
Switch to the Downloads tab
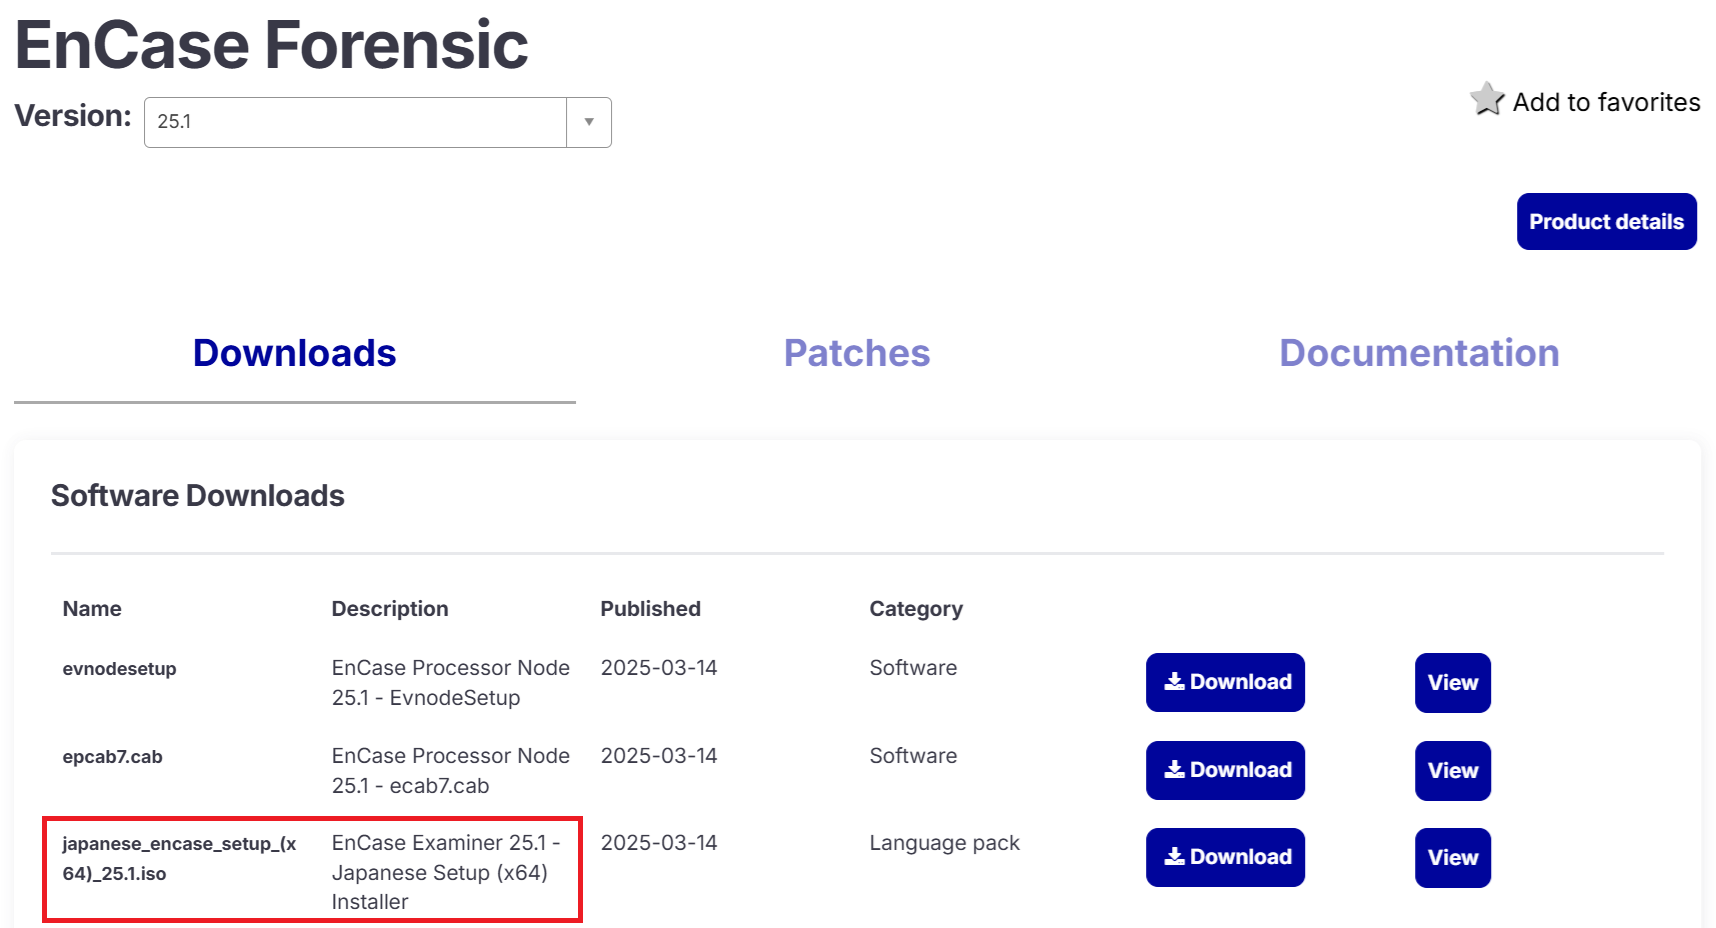pos(295,353)
